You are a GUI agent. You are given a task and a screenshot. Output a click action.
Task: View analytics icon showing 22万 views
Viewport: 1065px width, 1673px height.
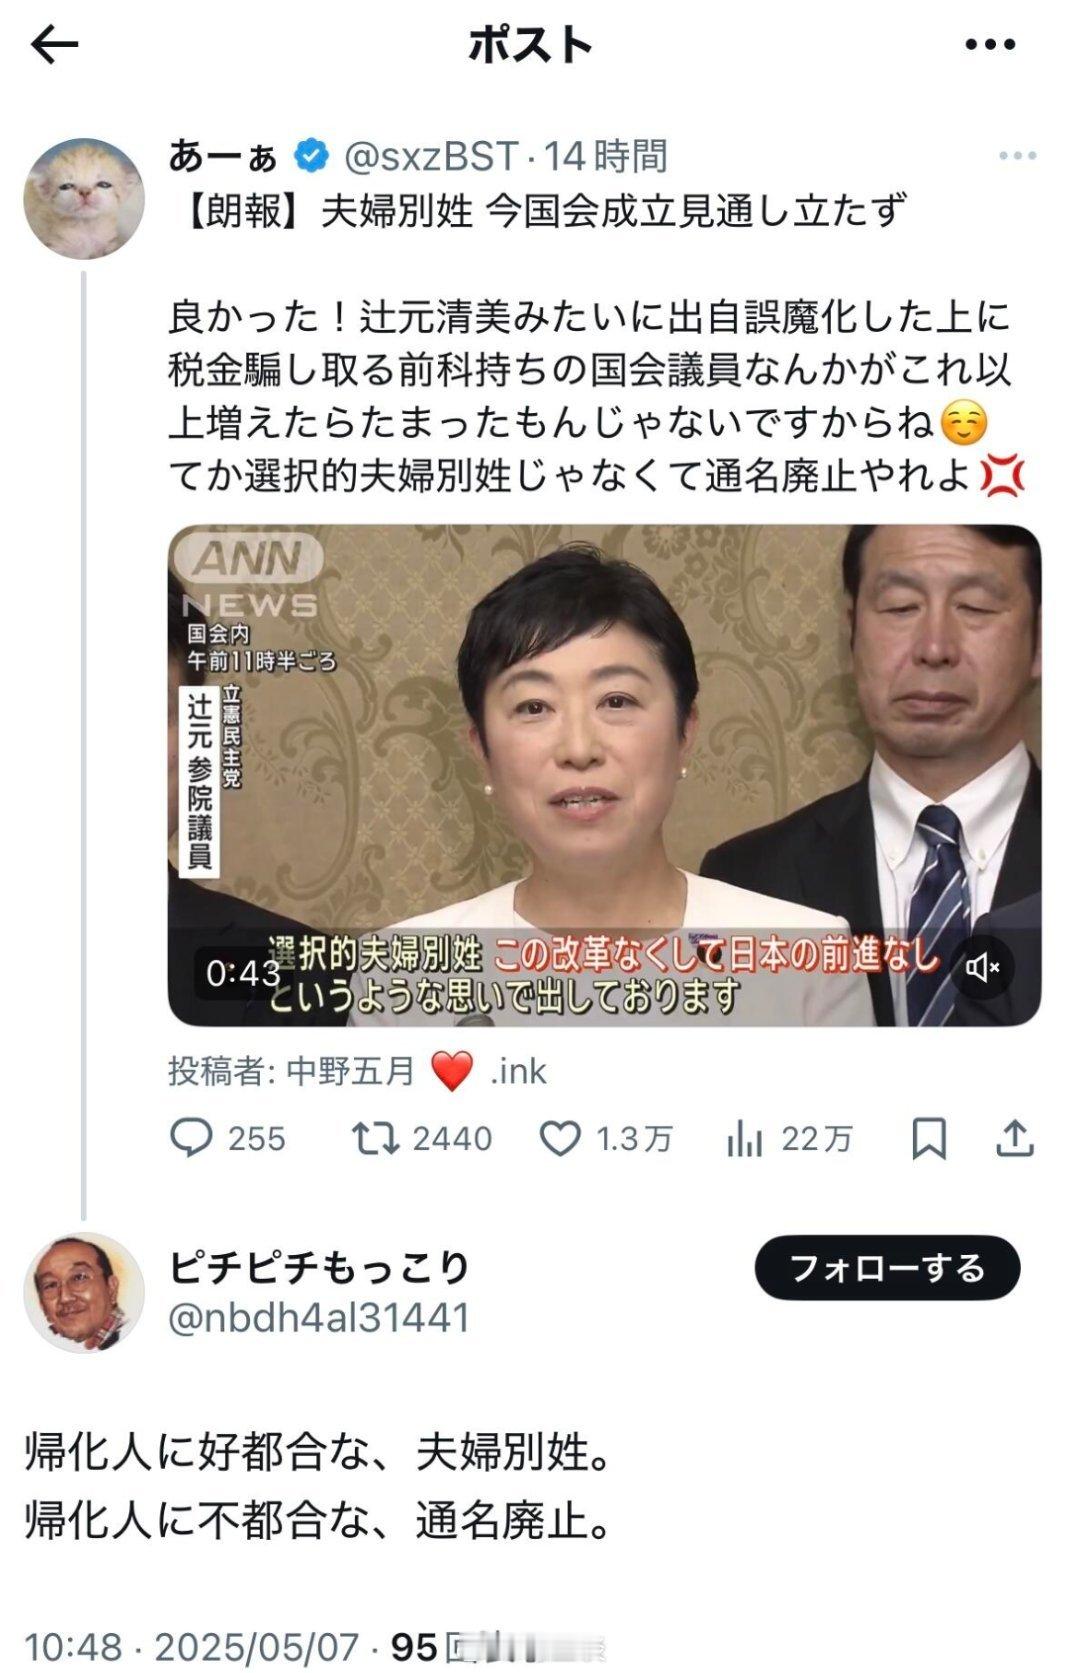pyautogui.click(x=745, y=1138)
